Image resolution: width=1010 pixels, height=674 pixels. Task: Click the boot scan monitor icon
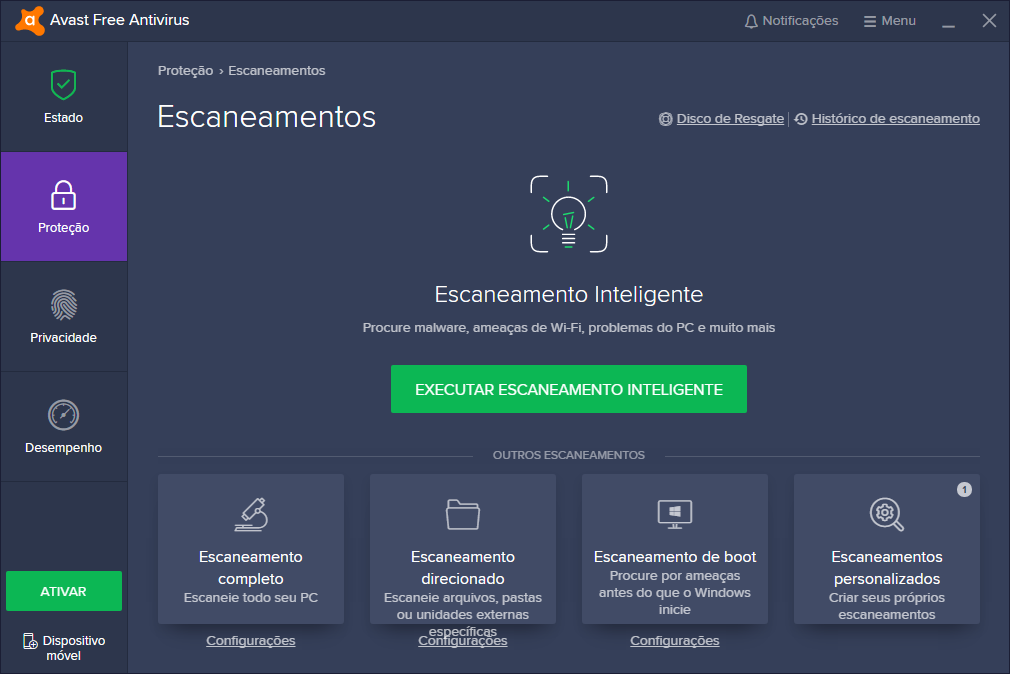click(674, 514)
